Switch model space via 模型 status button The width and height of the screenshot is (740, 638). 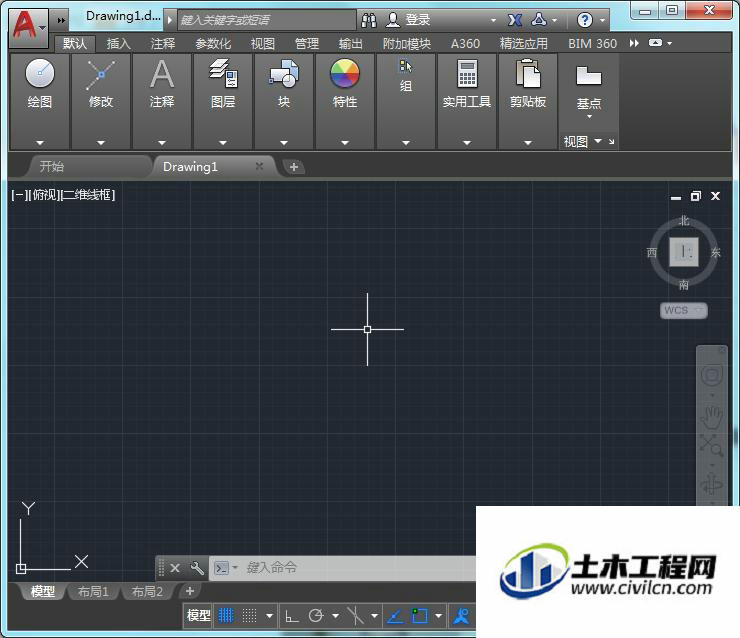pos(198,615)
